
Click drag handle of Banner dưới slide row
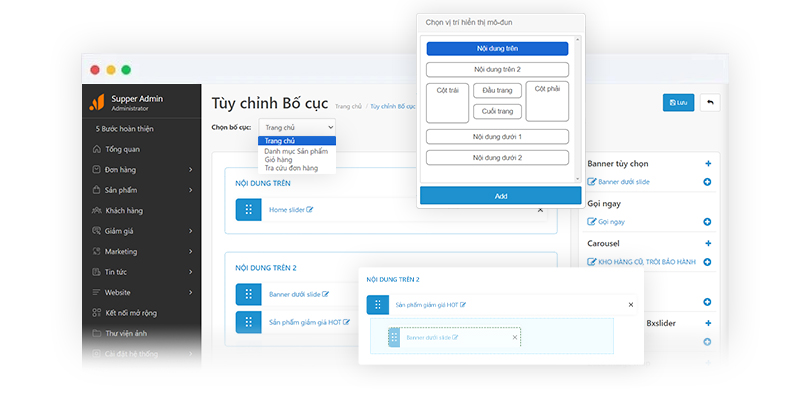click(248, 294)
